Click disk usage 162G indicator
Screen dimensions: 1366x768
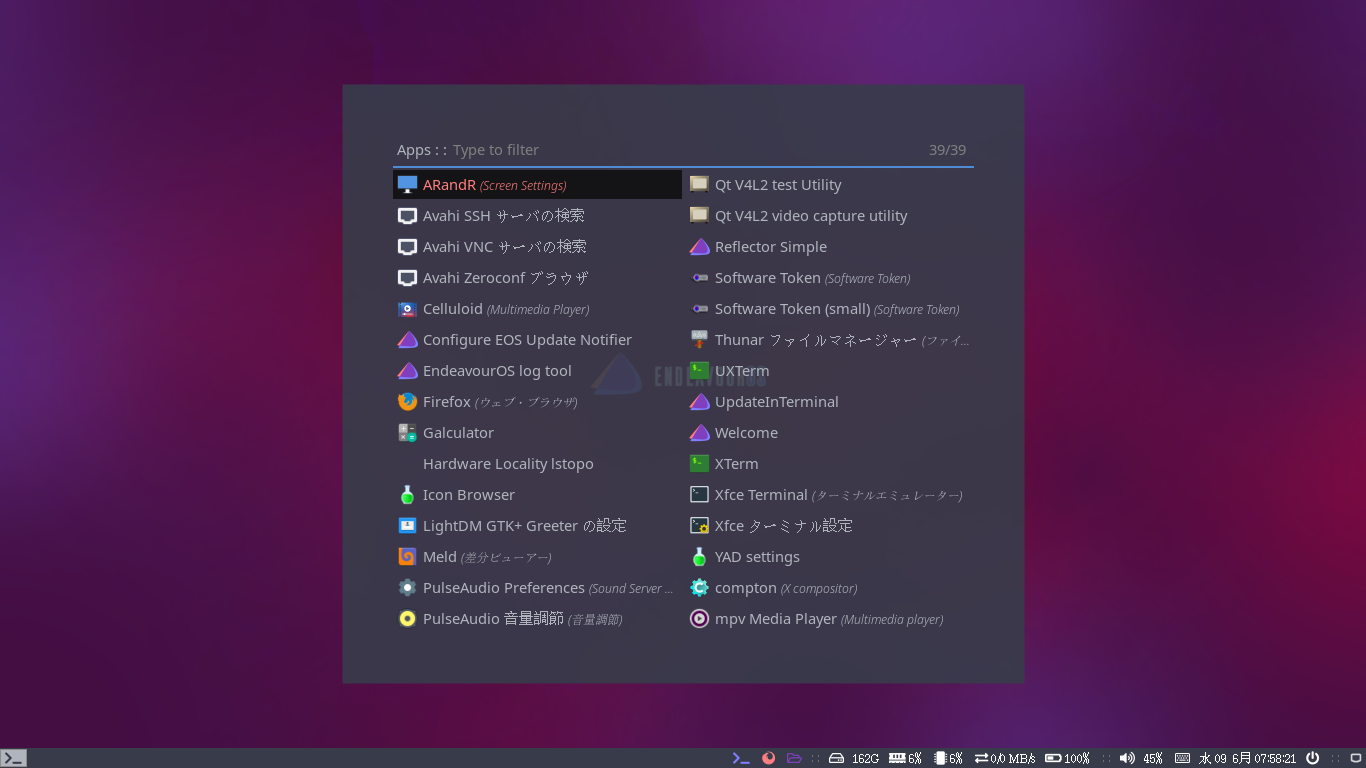pyautogui.click(x=854, y=759)
